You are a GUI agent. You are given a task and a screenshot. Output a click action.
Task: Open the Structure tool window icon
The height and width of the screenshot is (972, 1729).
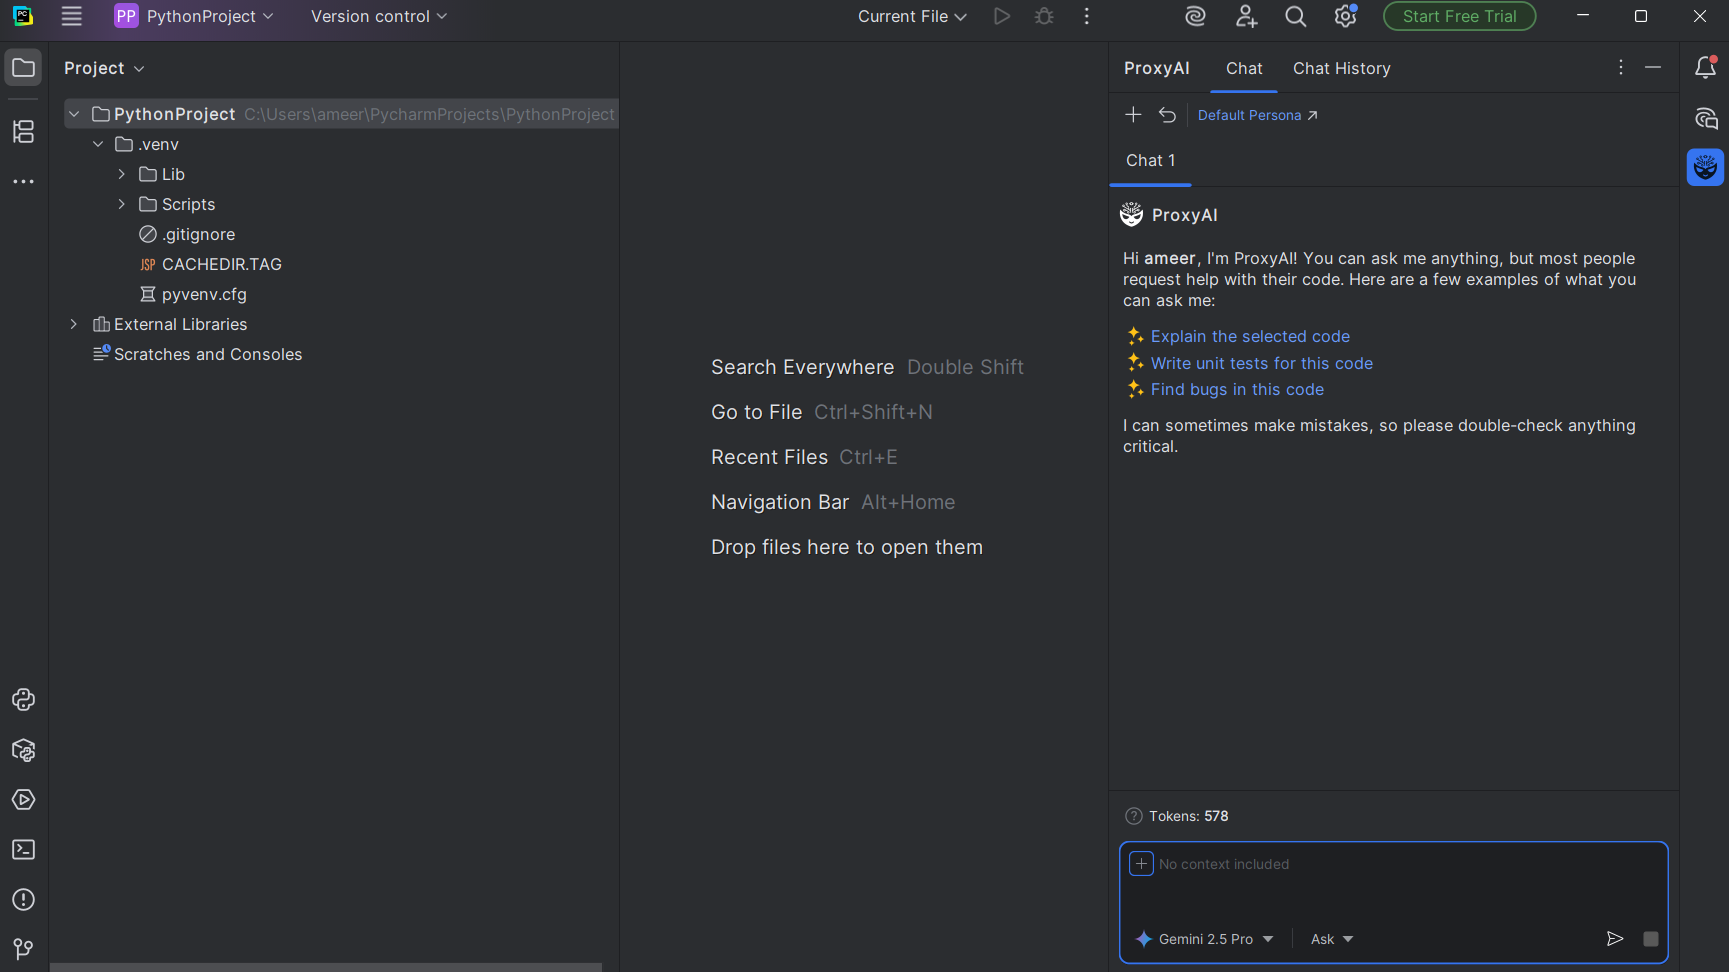point(23,131)
